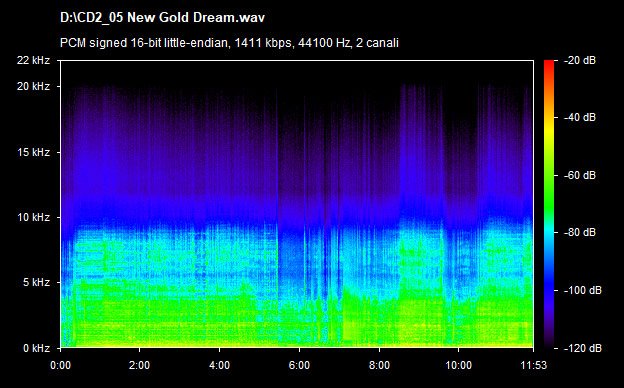Screen dimensions: 624x388
Task: Click the 0 kHz frequency axis label
Action: pyautogui.click(x=36, y=348)
